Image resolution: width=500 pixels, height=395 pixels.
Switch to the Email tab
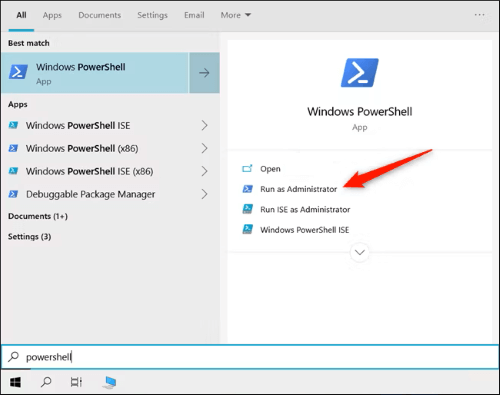click(x=194, y=15)
